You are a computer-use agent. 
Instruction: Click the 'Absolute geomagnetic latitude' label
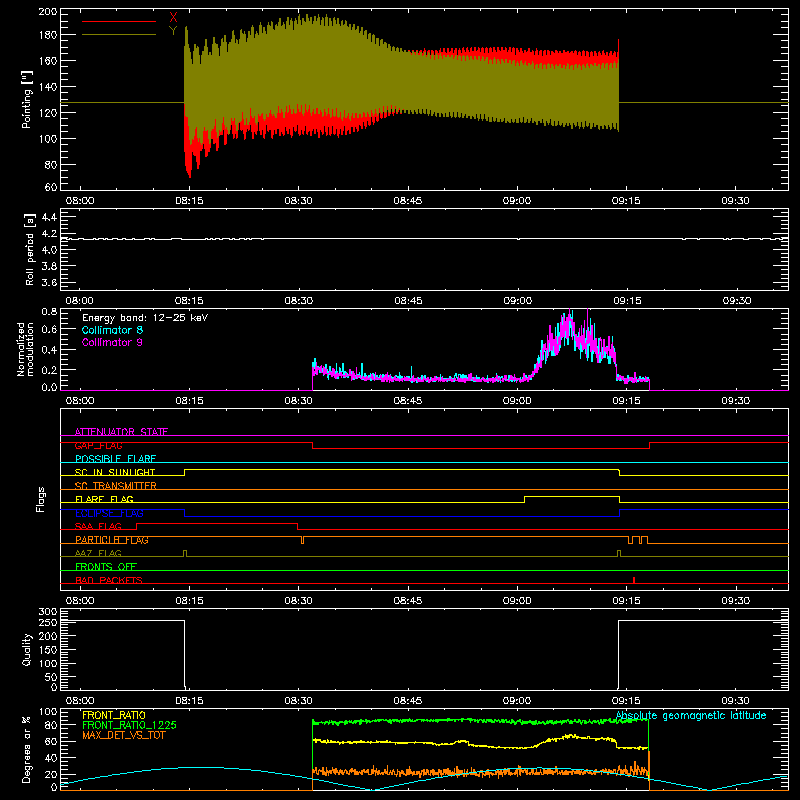(691, 715)
